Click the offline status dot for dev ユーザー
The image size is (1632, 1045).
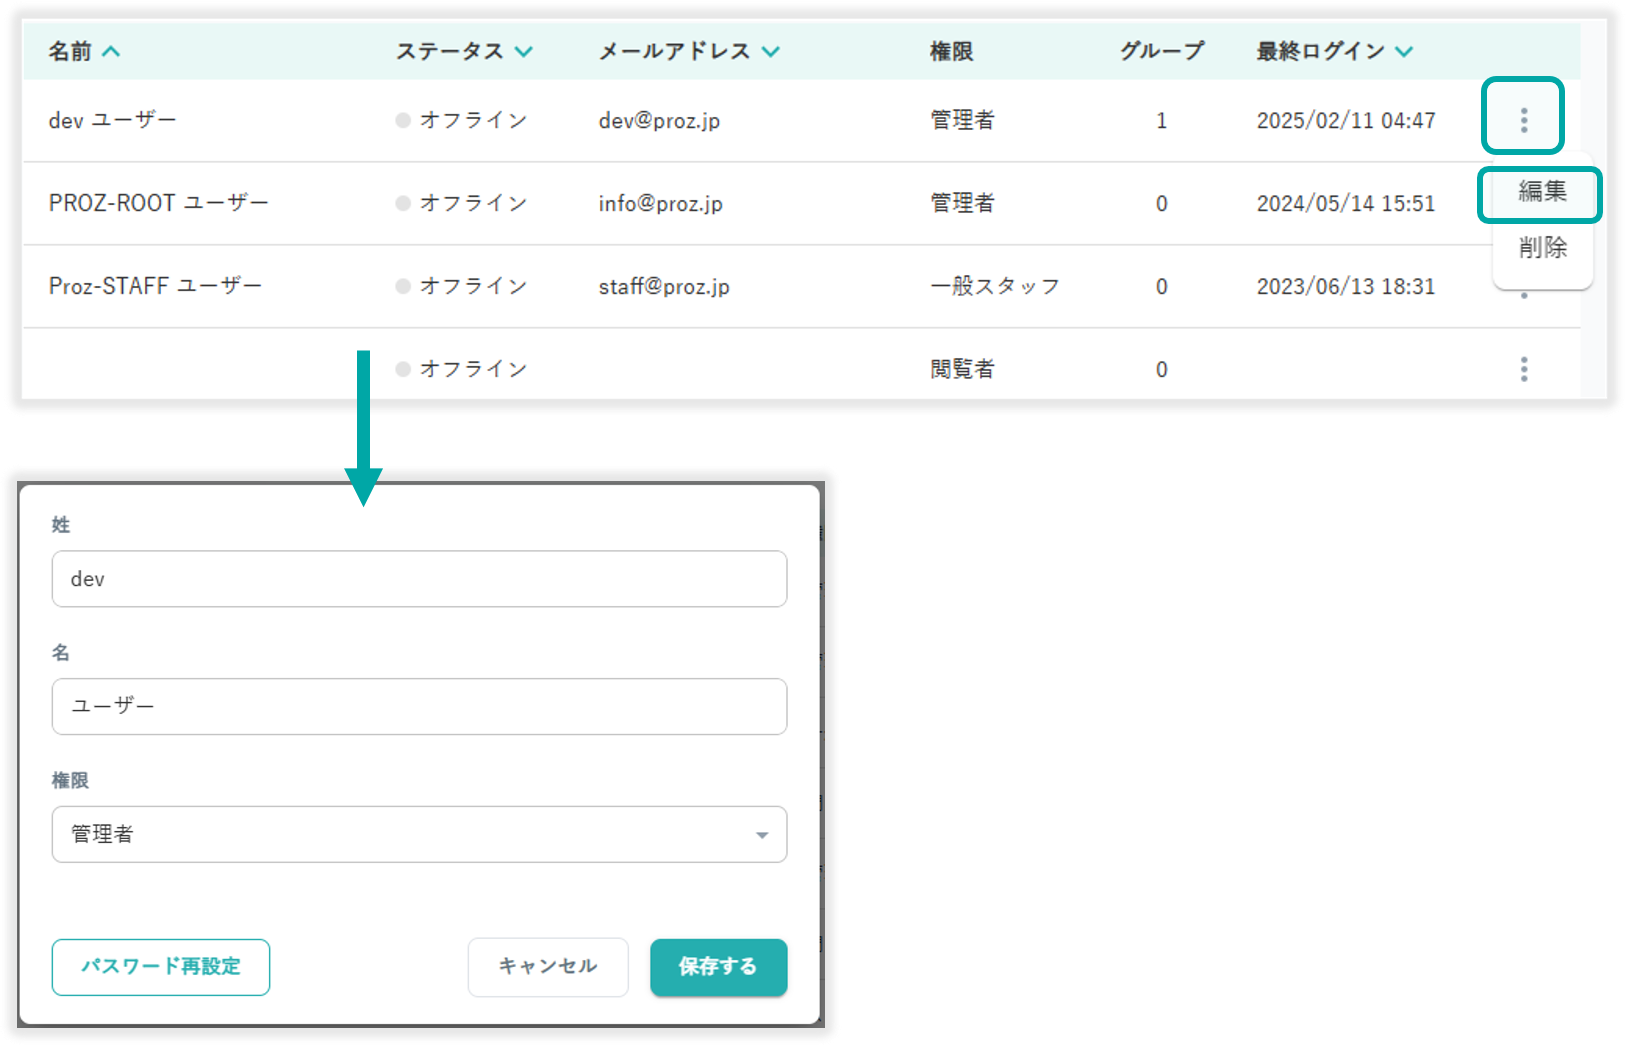click(x=403, y=120)
